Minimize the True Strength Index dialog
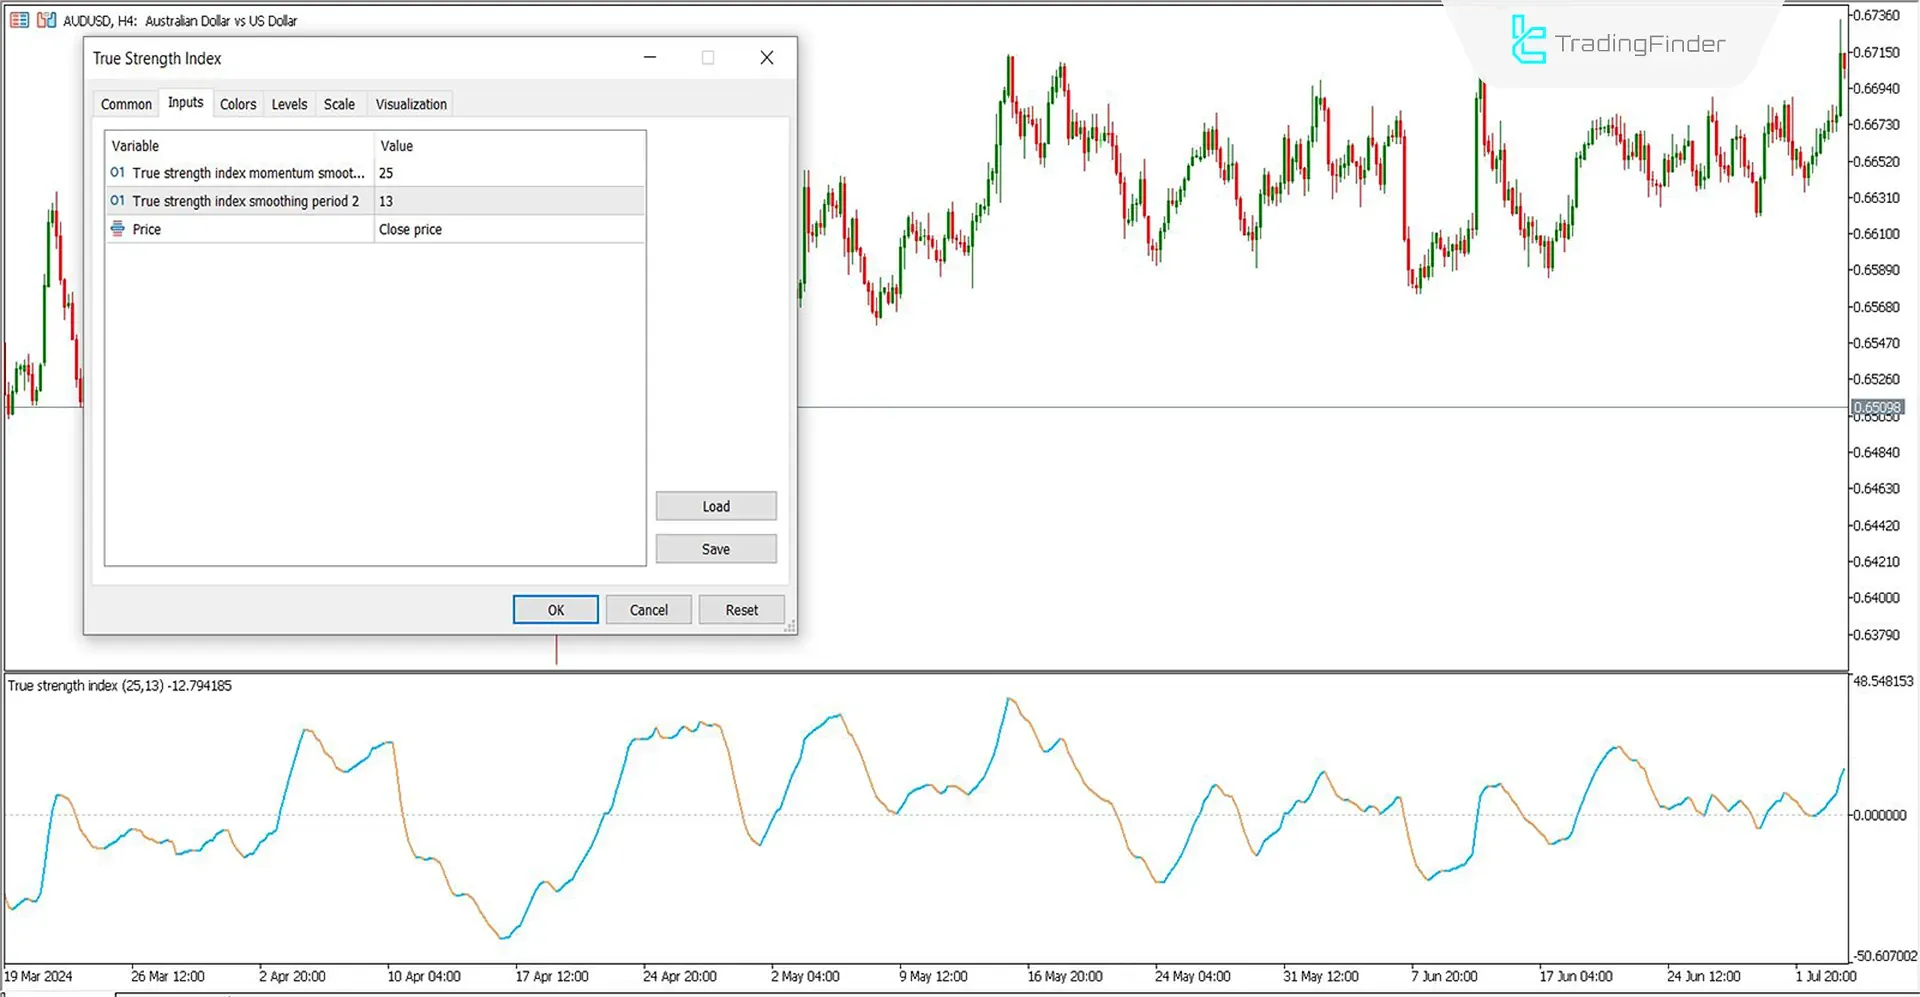Screen dimensions: 1920x997 tap(650, 58)
